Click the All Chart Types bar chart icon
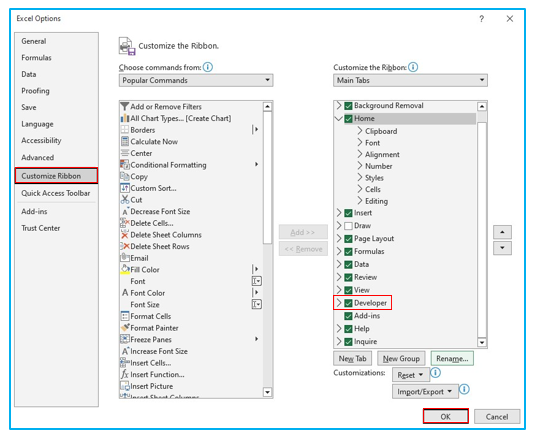This screenshot has width=537, height=441. 125,118
